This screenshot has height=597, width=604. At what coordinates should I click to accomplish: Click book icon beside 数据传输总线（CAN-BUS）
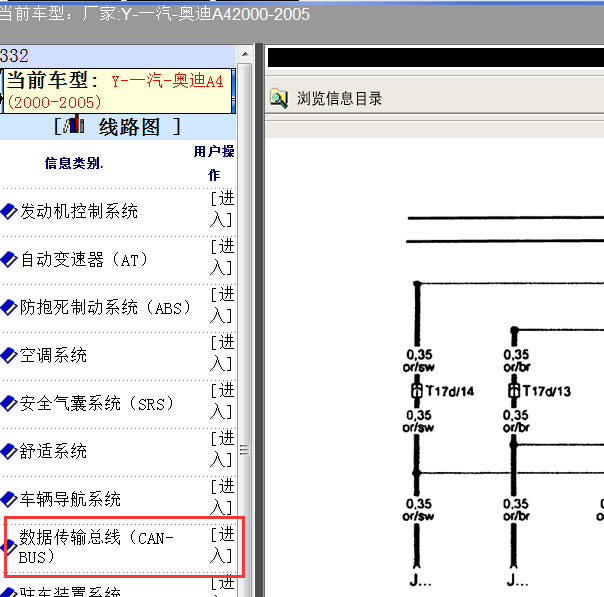click(x=9, y=547)
